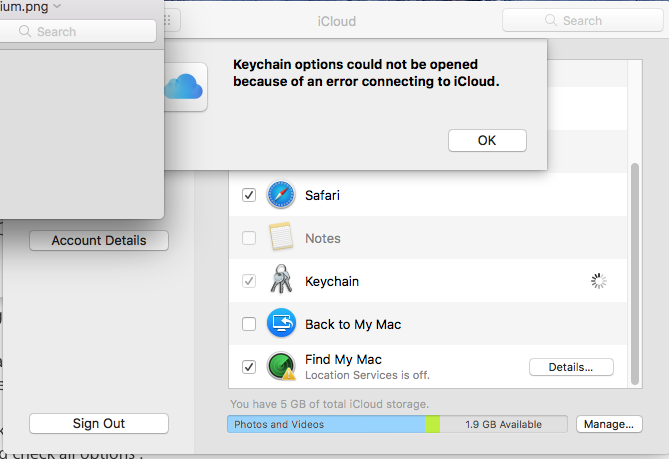Screen dimensions: 669x459
Task: Click the Keychain keys icon
Action: 281,279
